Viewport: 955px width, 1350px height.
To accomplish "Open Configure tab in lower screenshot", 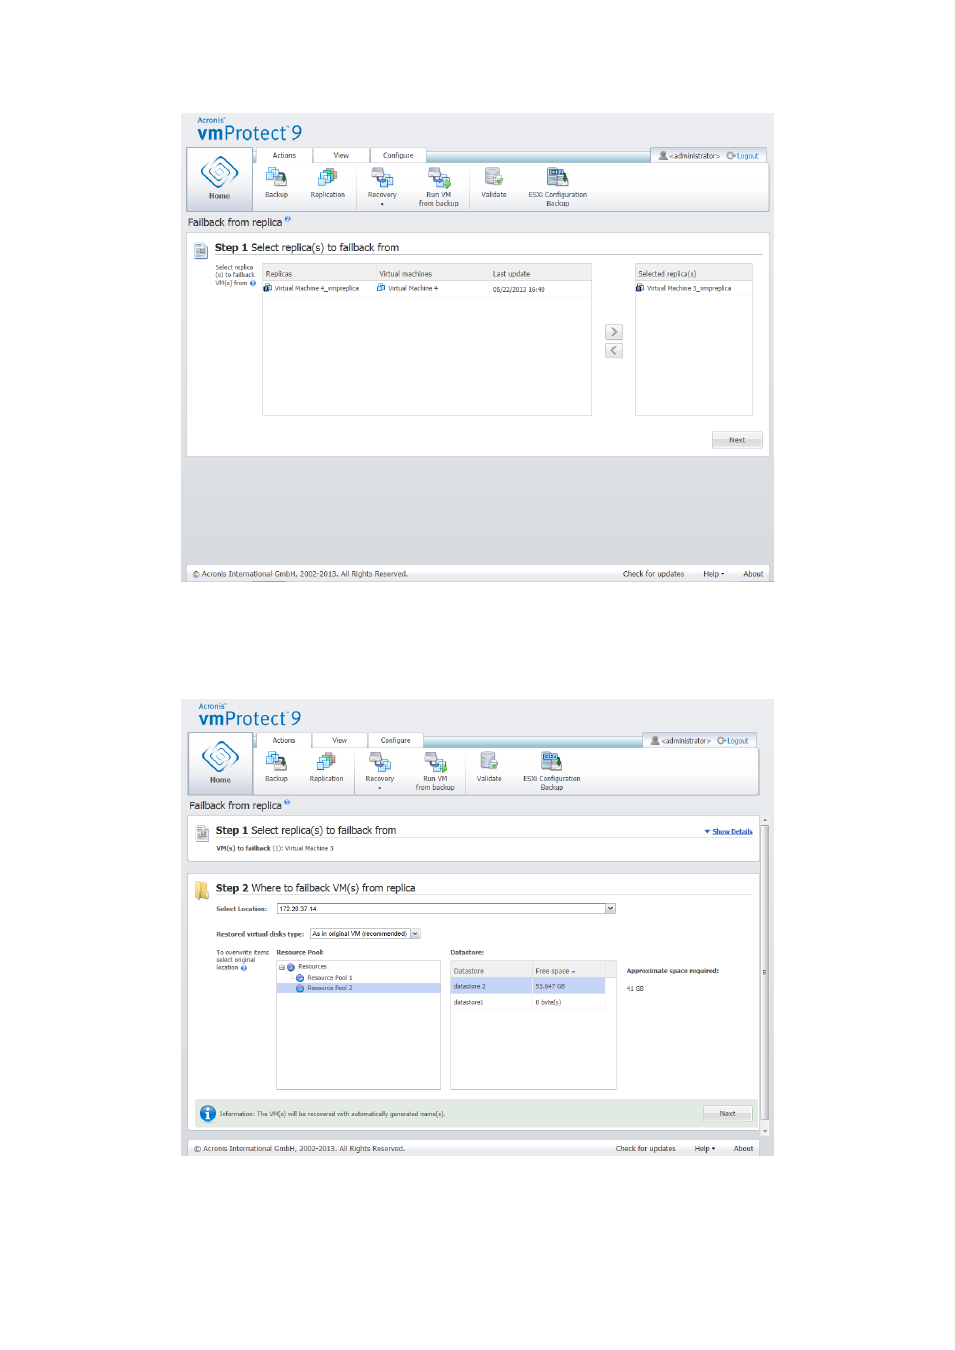I will pos(396,740).
